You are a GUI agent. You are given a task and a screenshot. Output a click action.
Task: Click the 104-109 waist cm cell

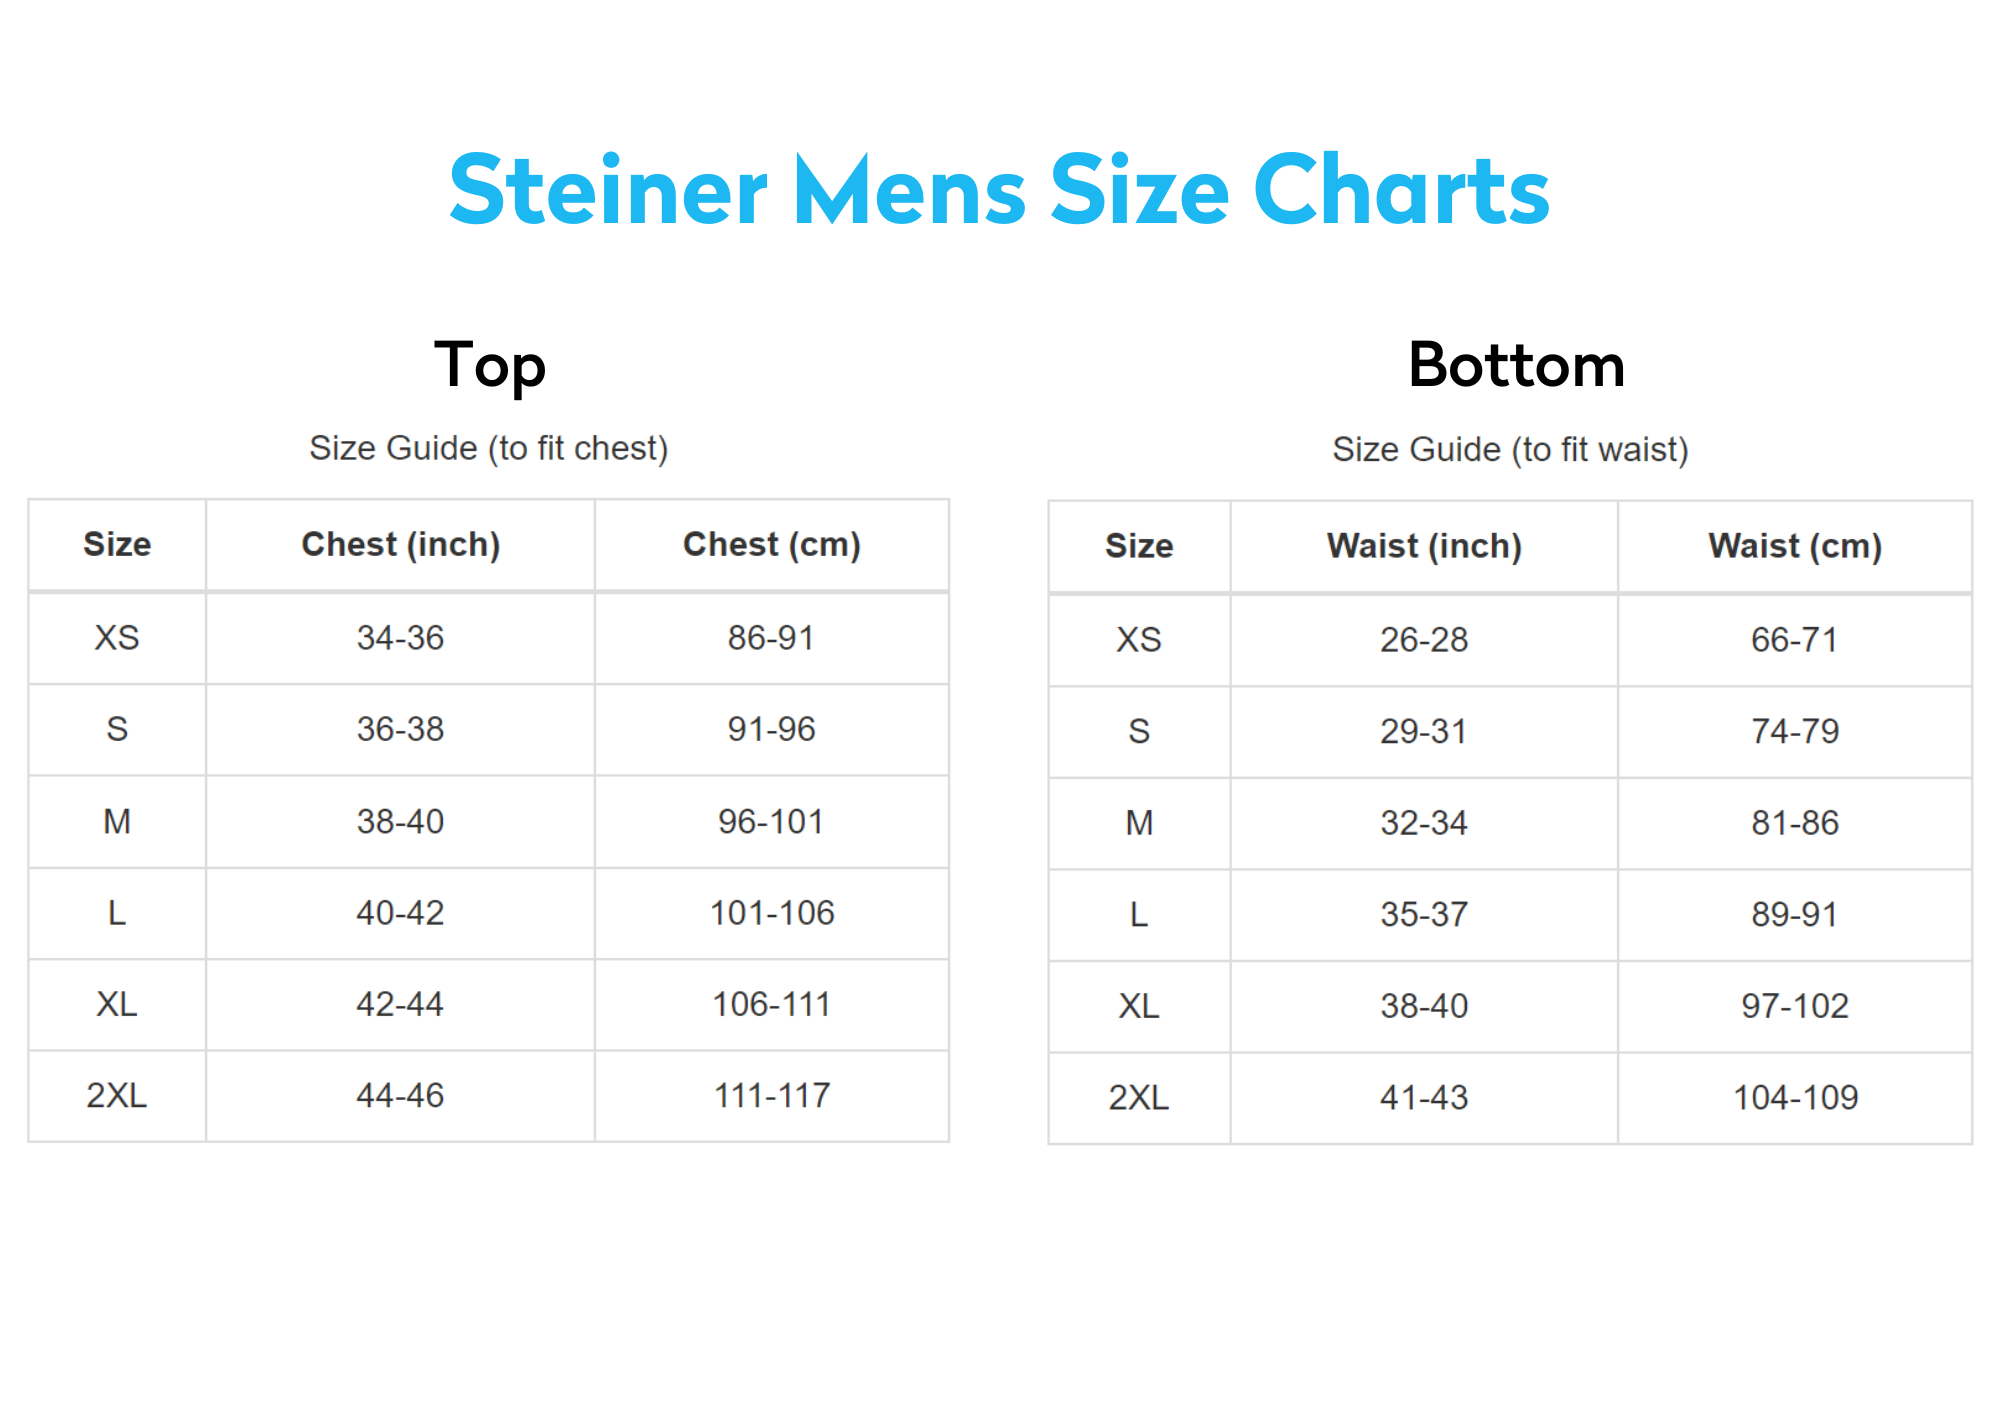click(x=1795, y=1098)
